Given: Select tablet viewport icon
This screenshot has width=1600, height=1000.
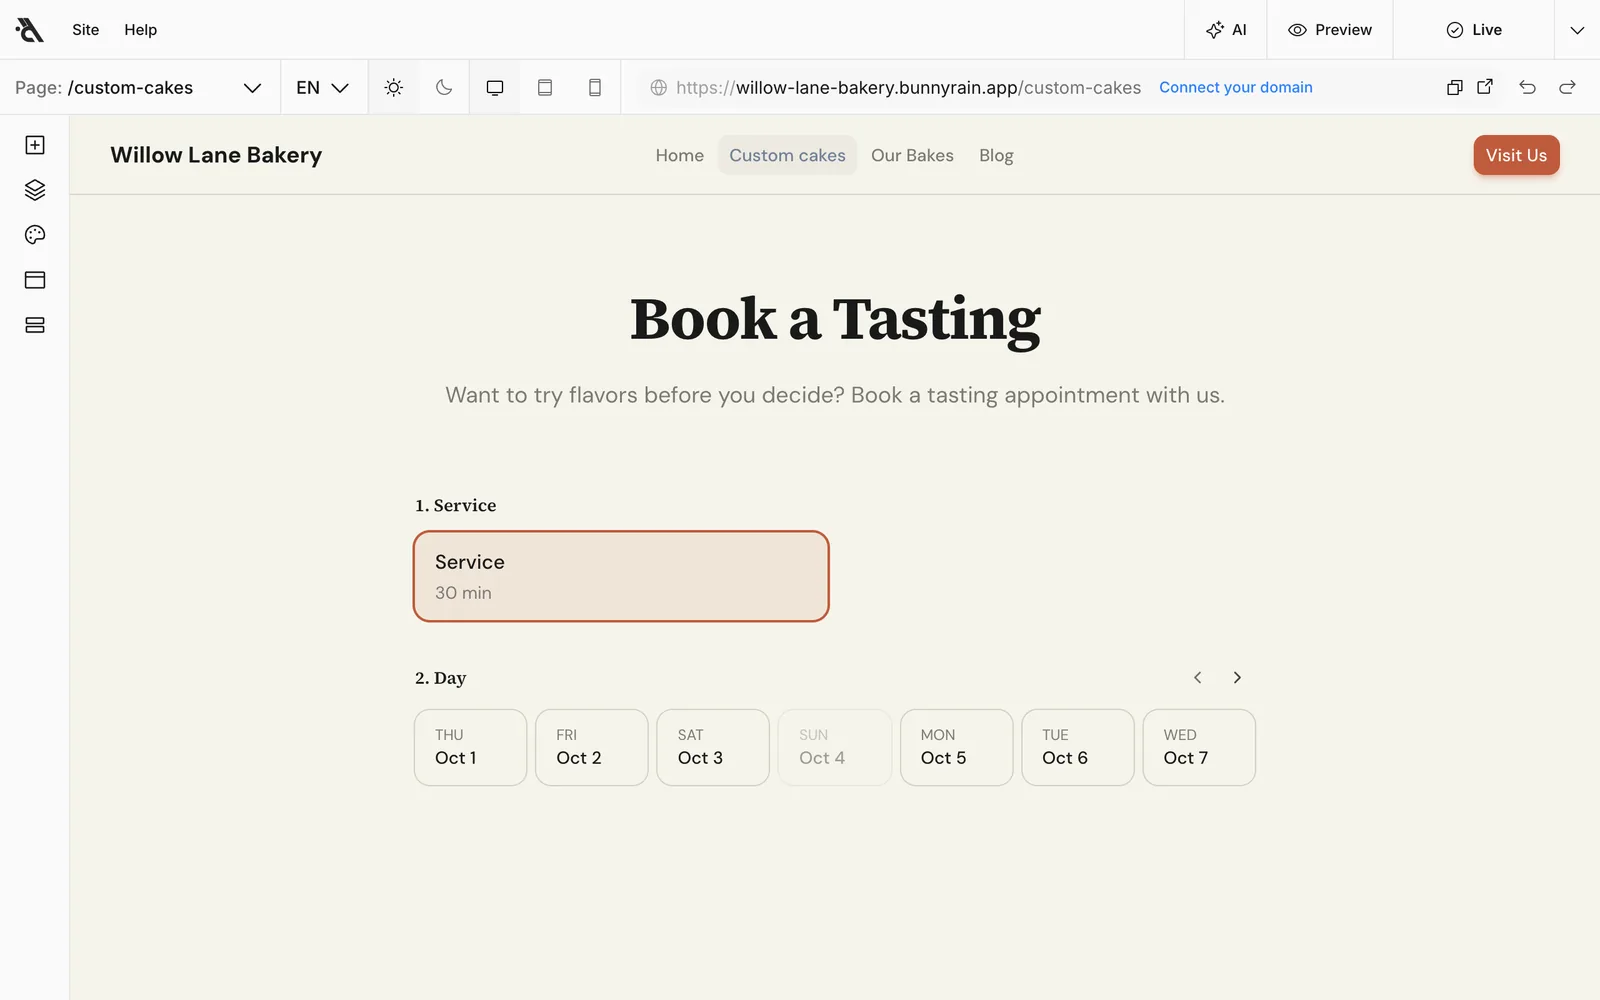Looking at the screenshot, I should click(545, 87).
